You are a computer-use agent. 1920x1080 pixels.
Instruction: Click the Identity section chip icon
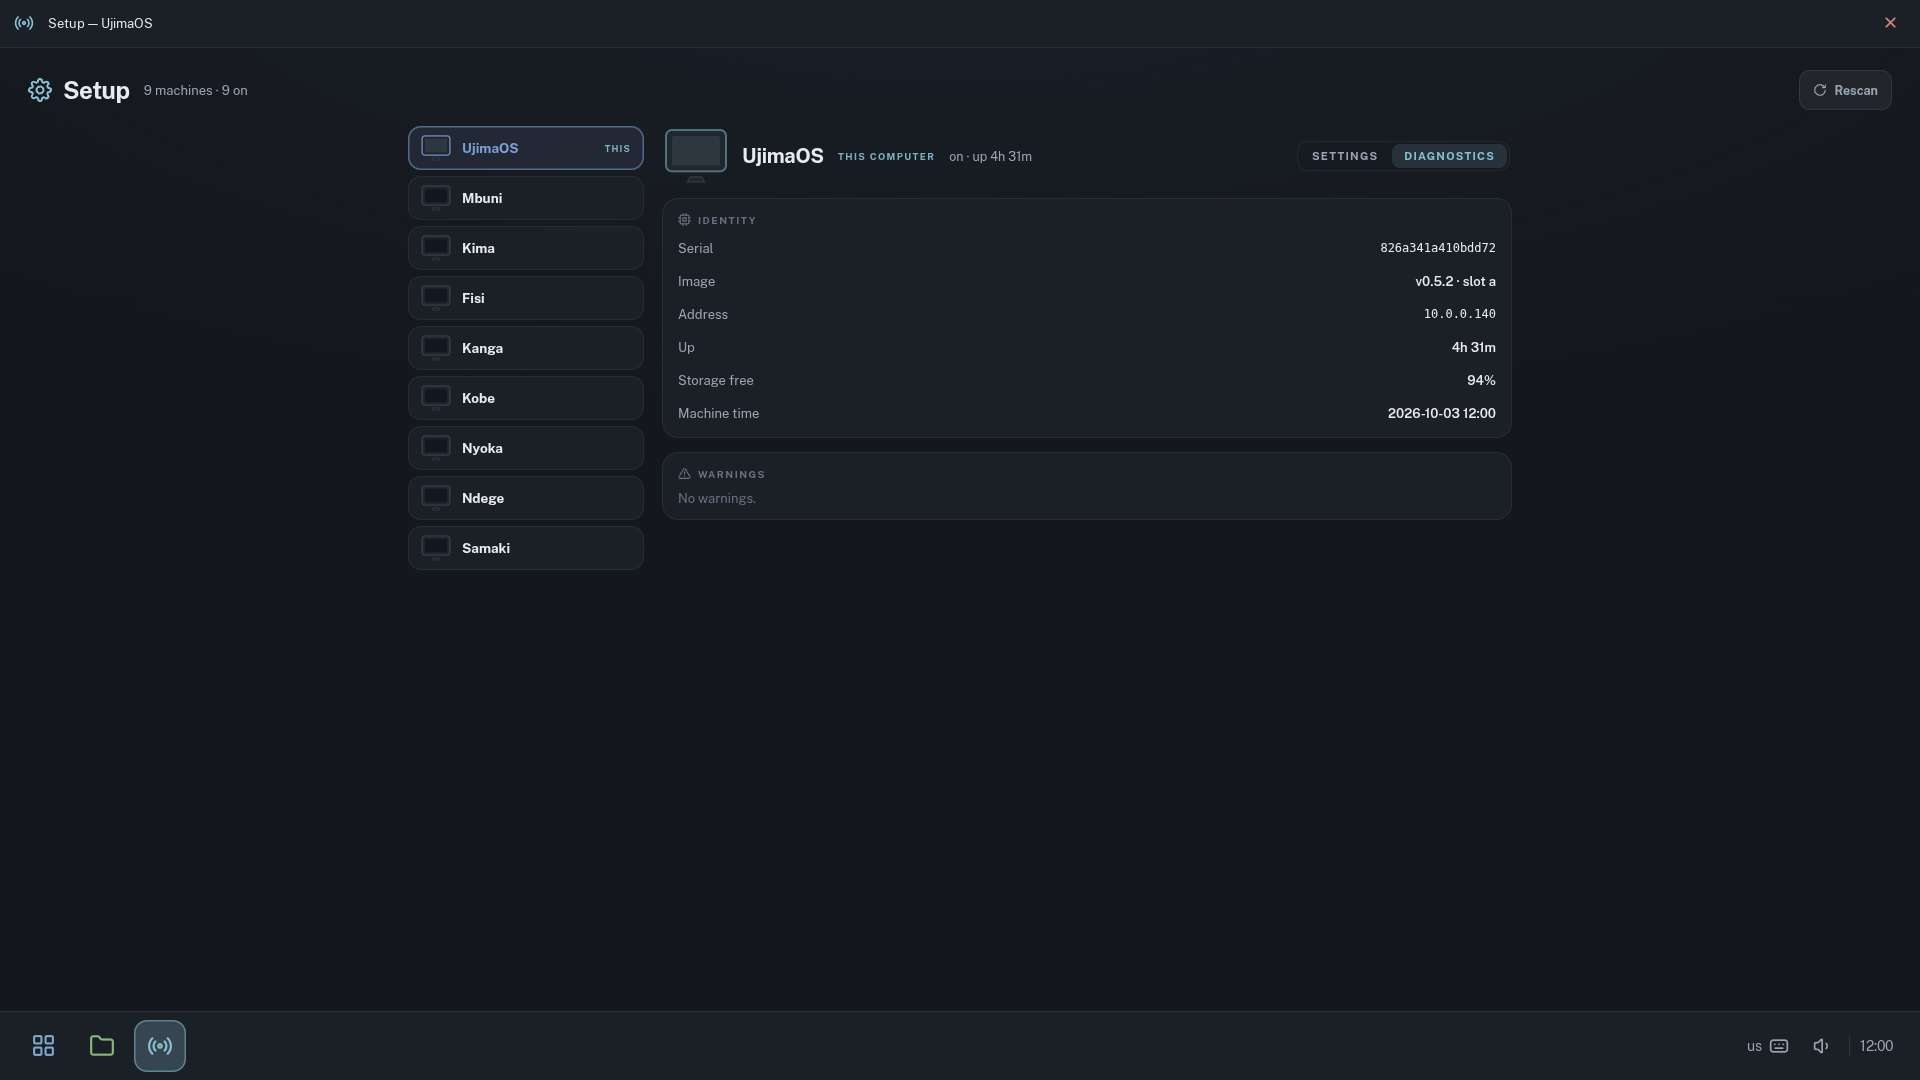684,220
